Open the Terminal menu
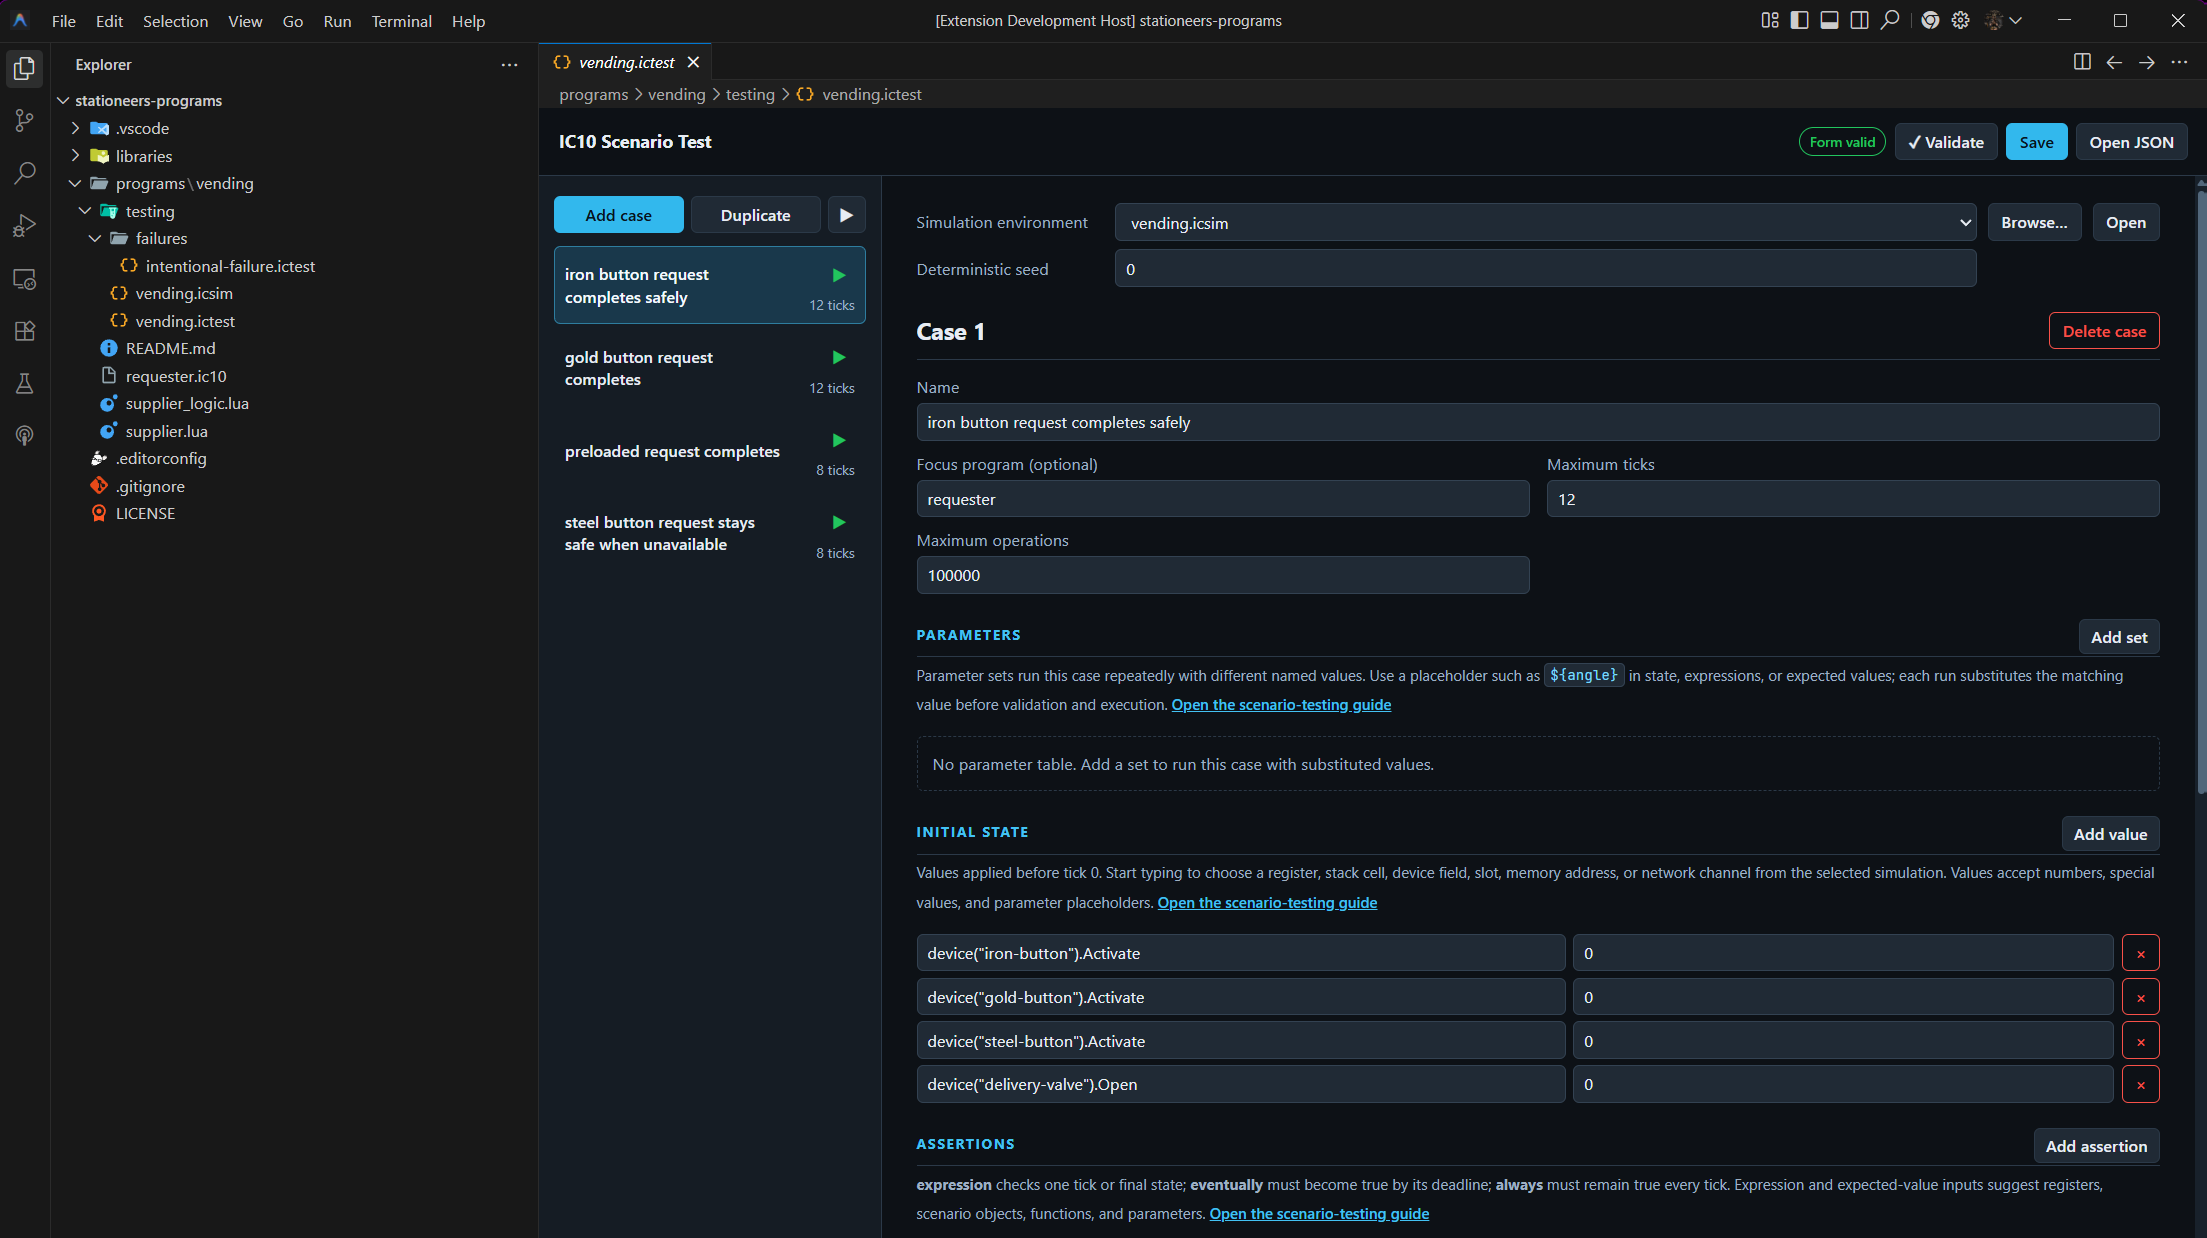Screen dimensions: 2207x1238 401,21
